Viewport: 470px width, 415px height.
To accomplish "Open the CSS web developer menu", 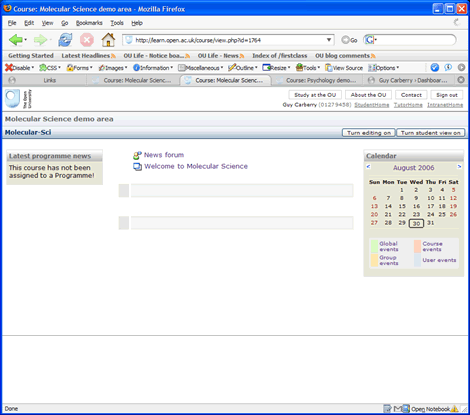I will (x=50, y=68).
